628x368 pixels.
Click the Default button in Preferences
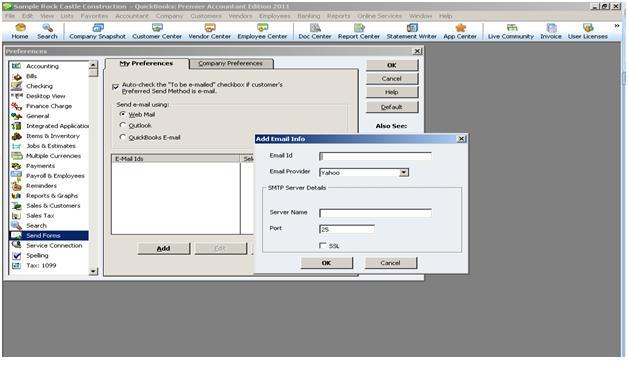click(x=392, y=107)
